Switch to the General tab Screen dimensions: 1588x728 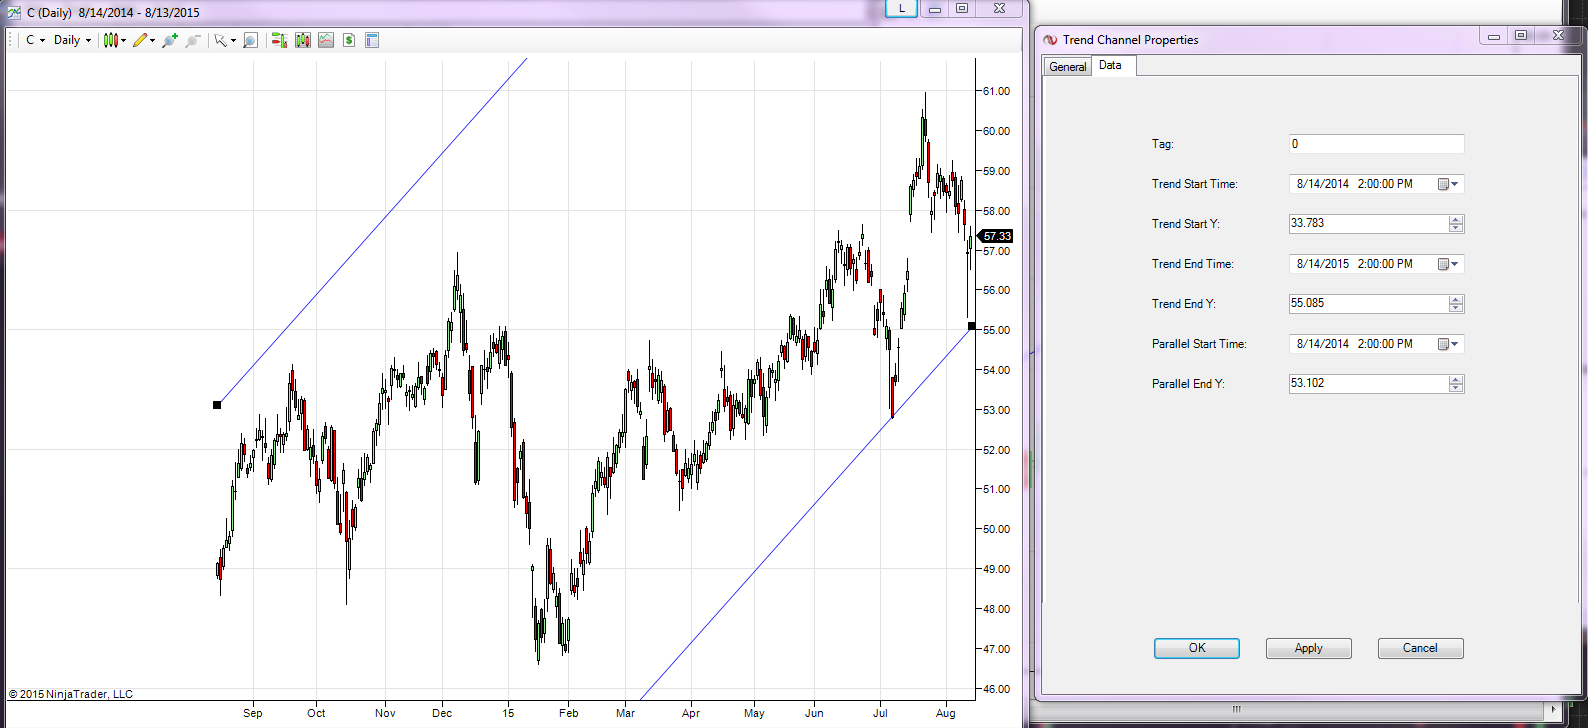pyautogui.click(x=1067, y=66)
